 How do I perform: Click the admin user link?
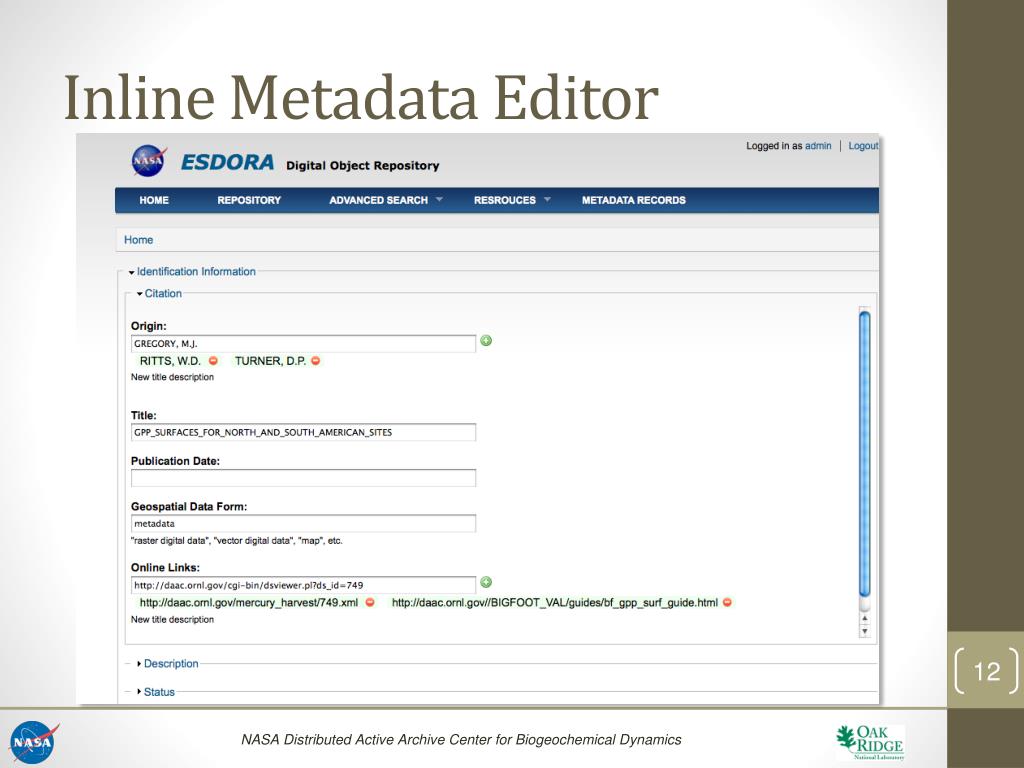818,146
